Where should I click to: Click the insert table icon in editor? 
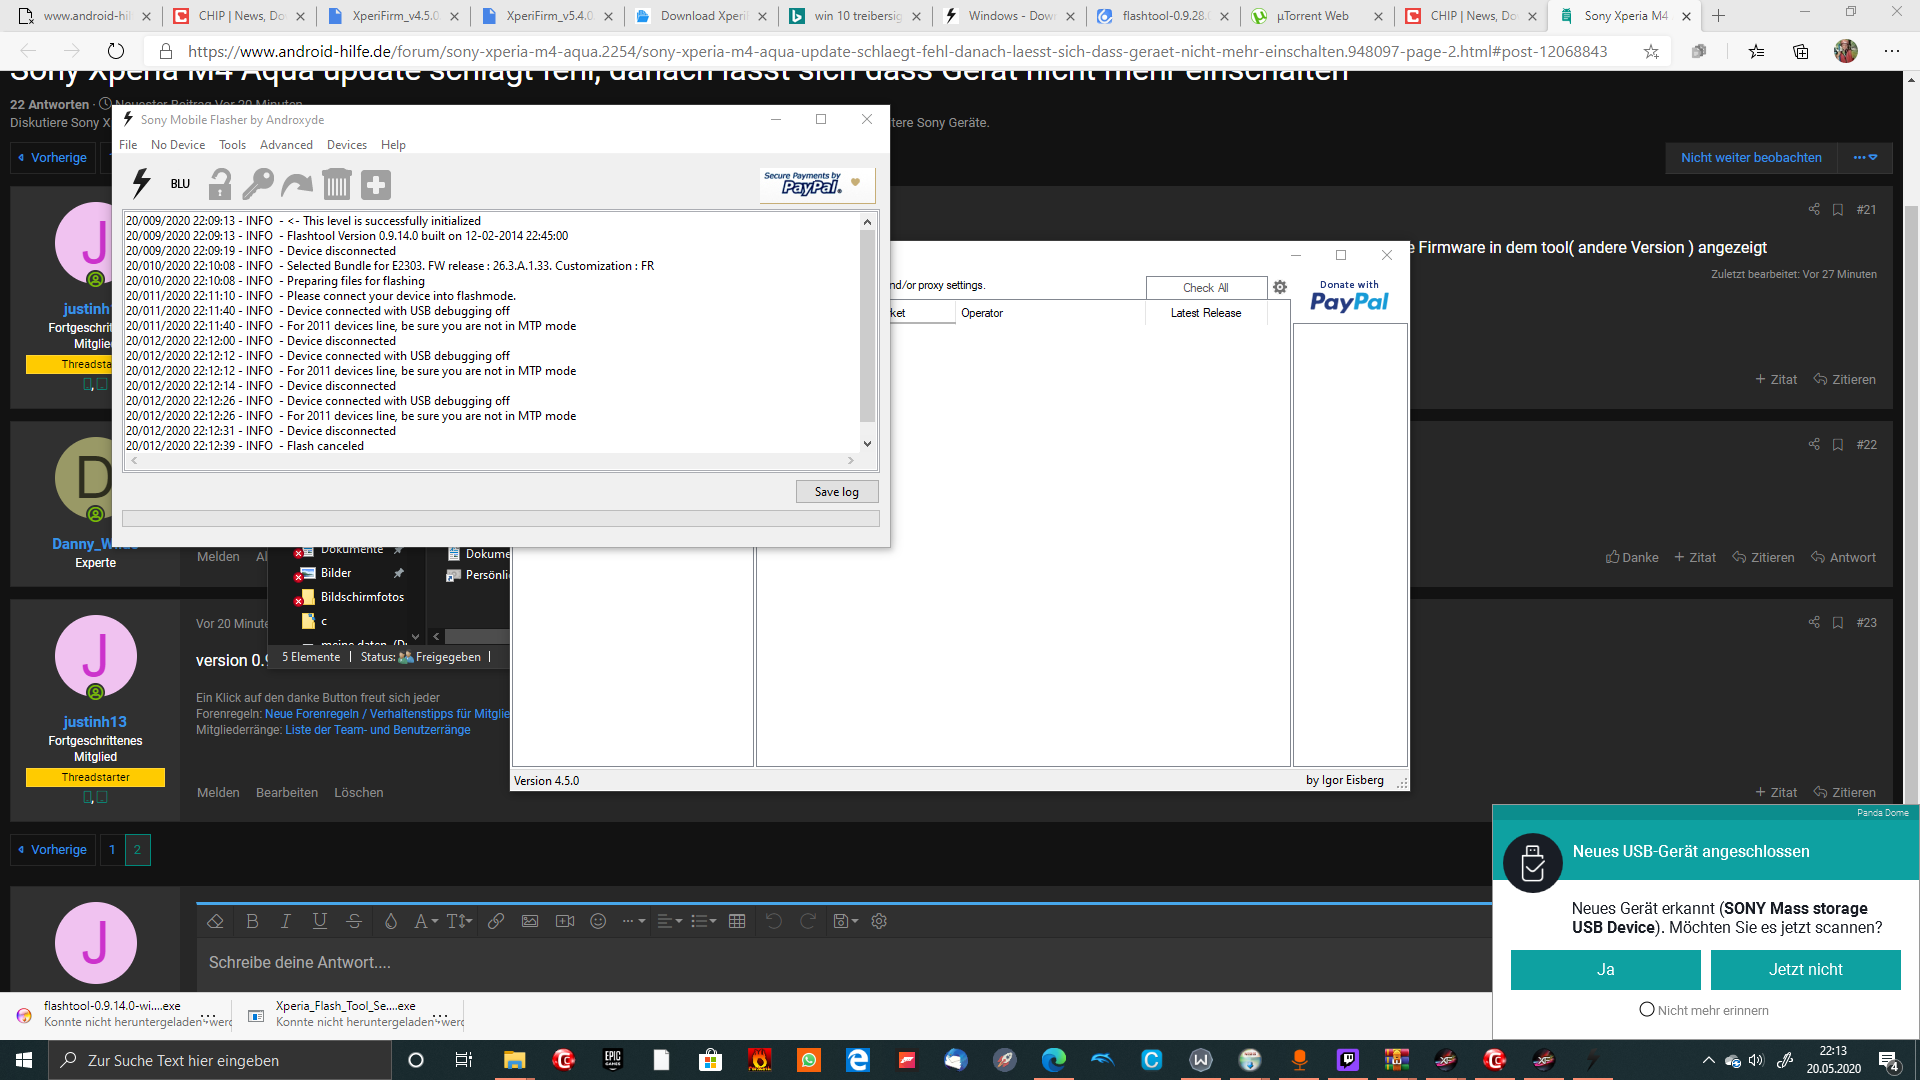(x=737, y=922)
